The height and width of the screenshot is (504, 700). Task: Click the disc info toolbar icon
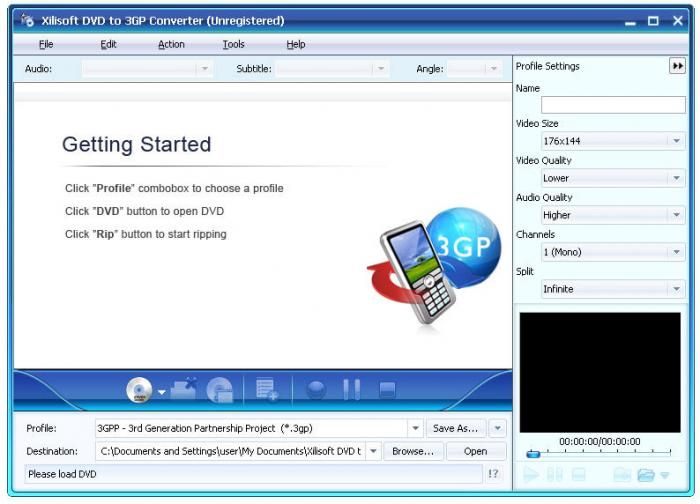[220, 390]
